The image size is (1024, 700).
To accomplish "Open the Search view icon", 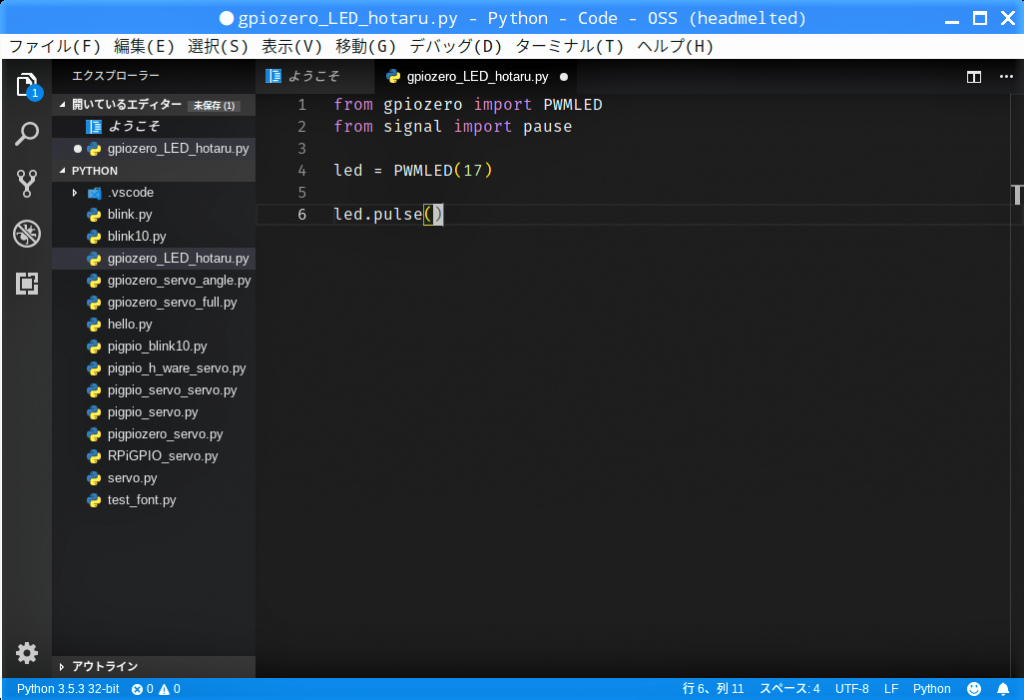I will 27,134.
